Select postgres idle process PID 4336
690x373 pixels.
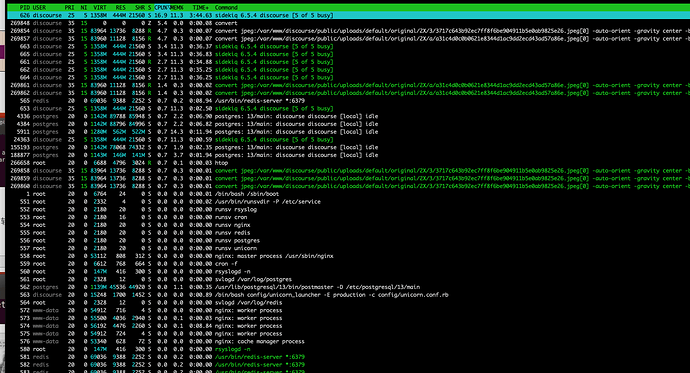pos(349,117)
